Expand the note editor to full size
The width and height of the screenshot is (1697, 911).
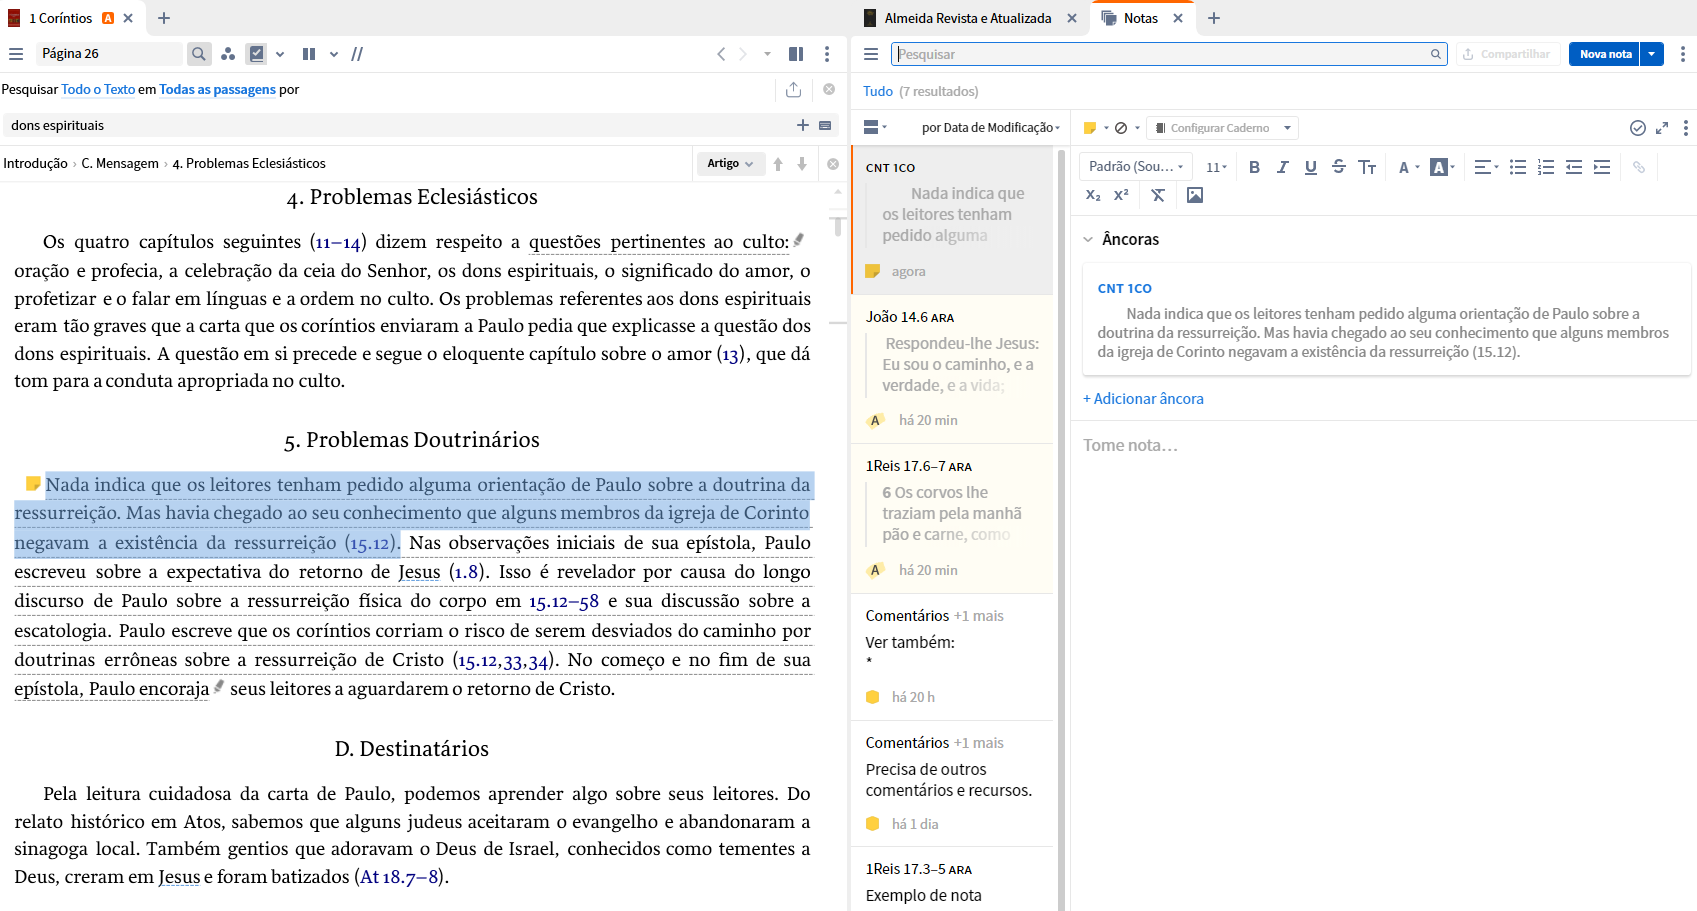coord(1662,128)
